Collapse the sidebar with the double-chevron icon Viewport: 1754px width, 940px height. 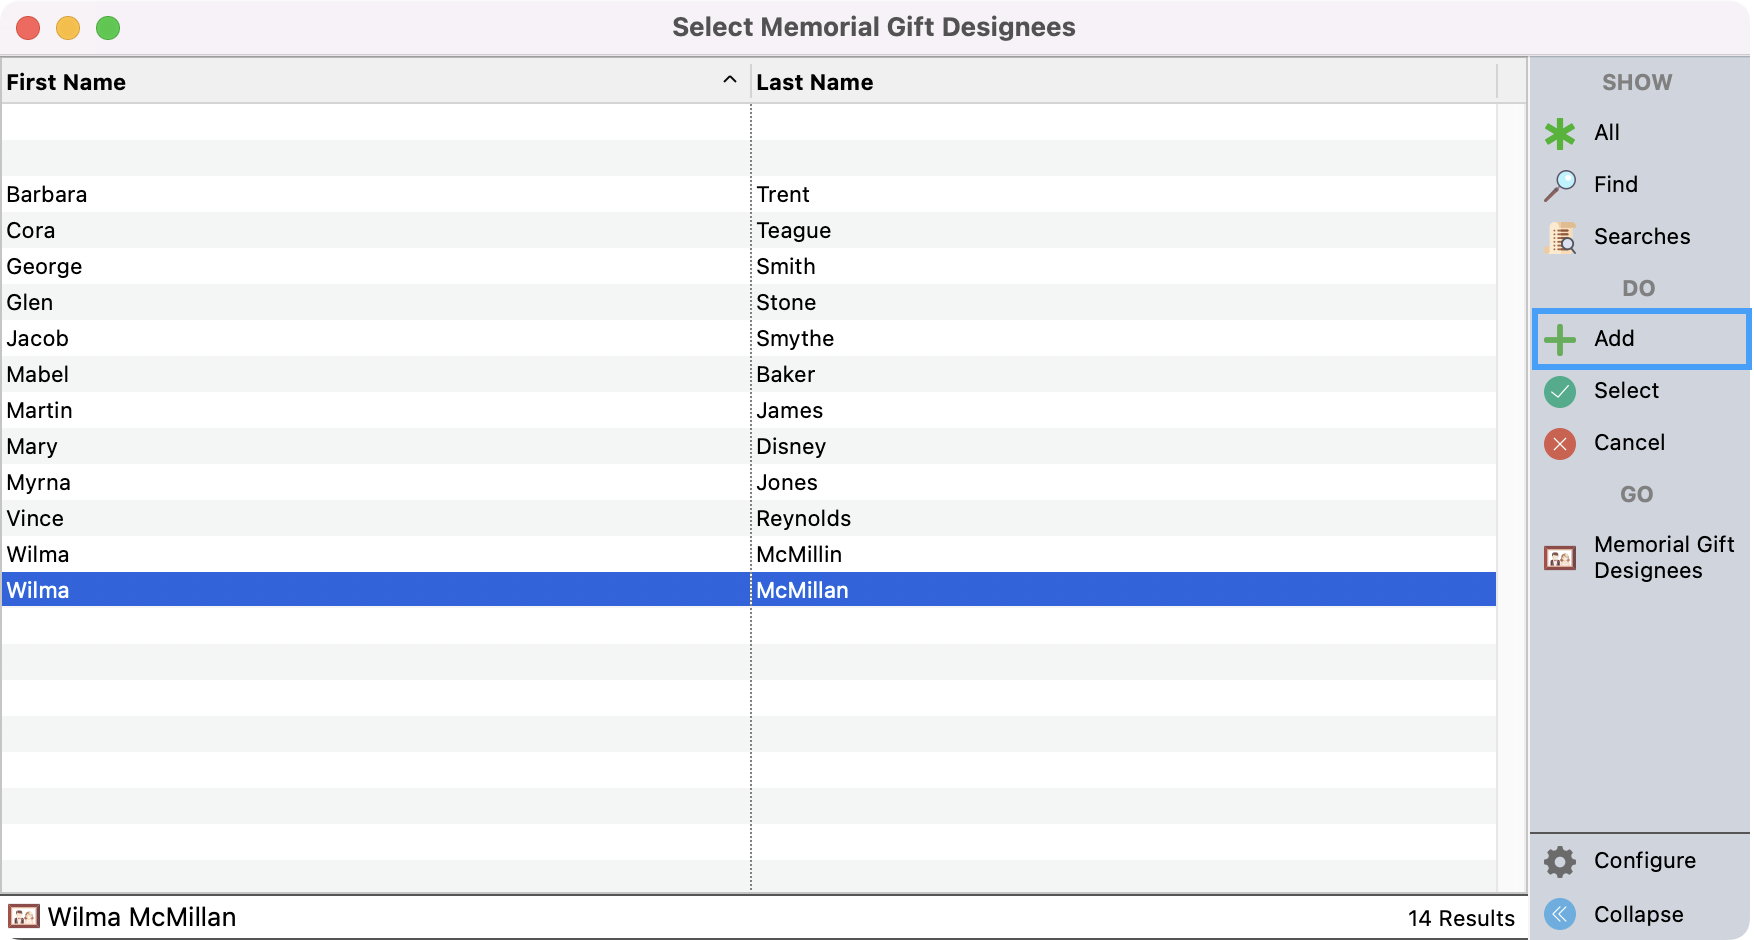point(1559,914)
